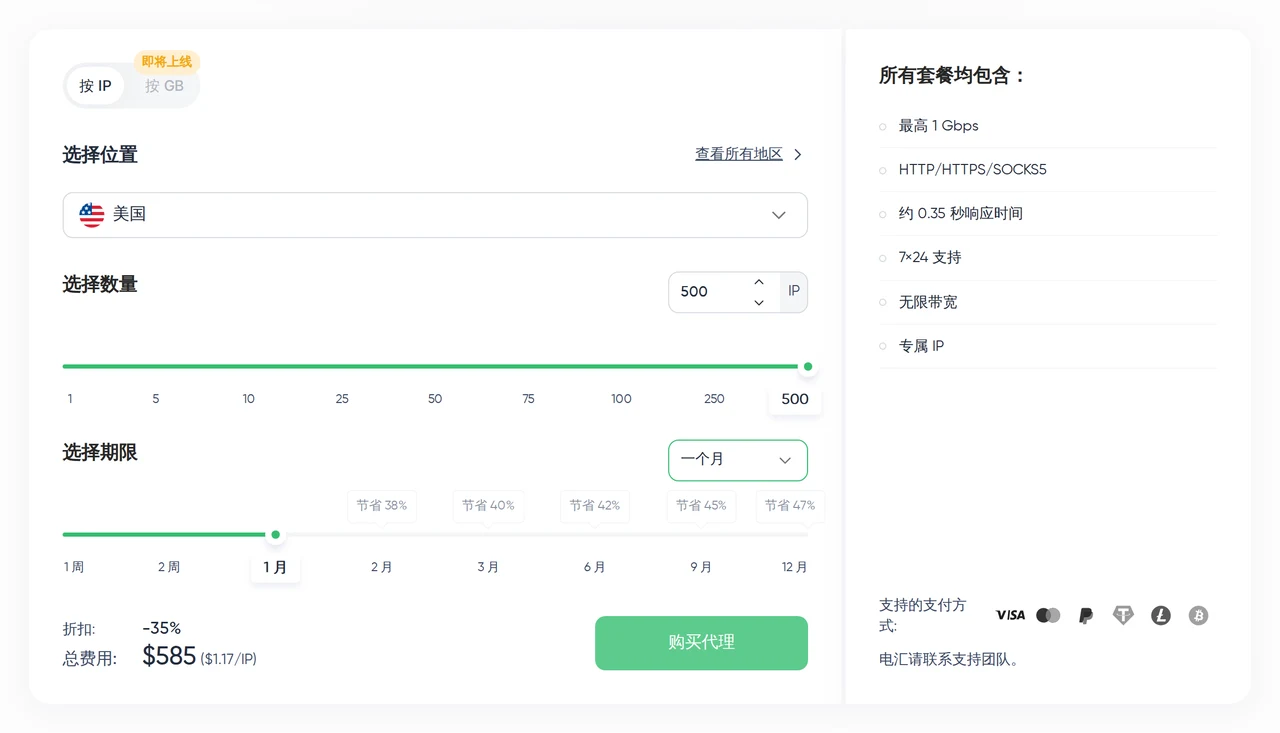Decrease IP quantity with down arrow
Screen dimensions: 1280x733
click(759, 302)
